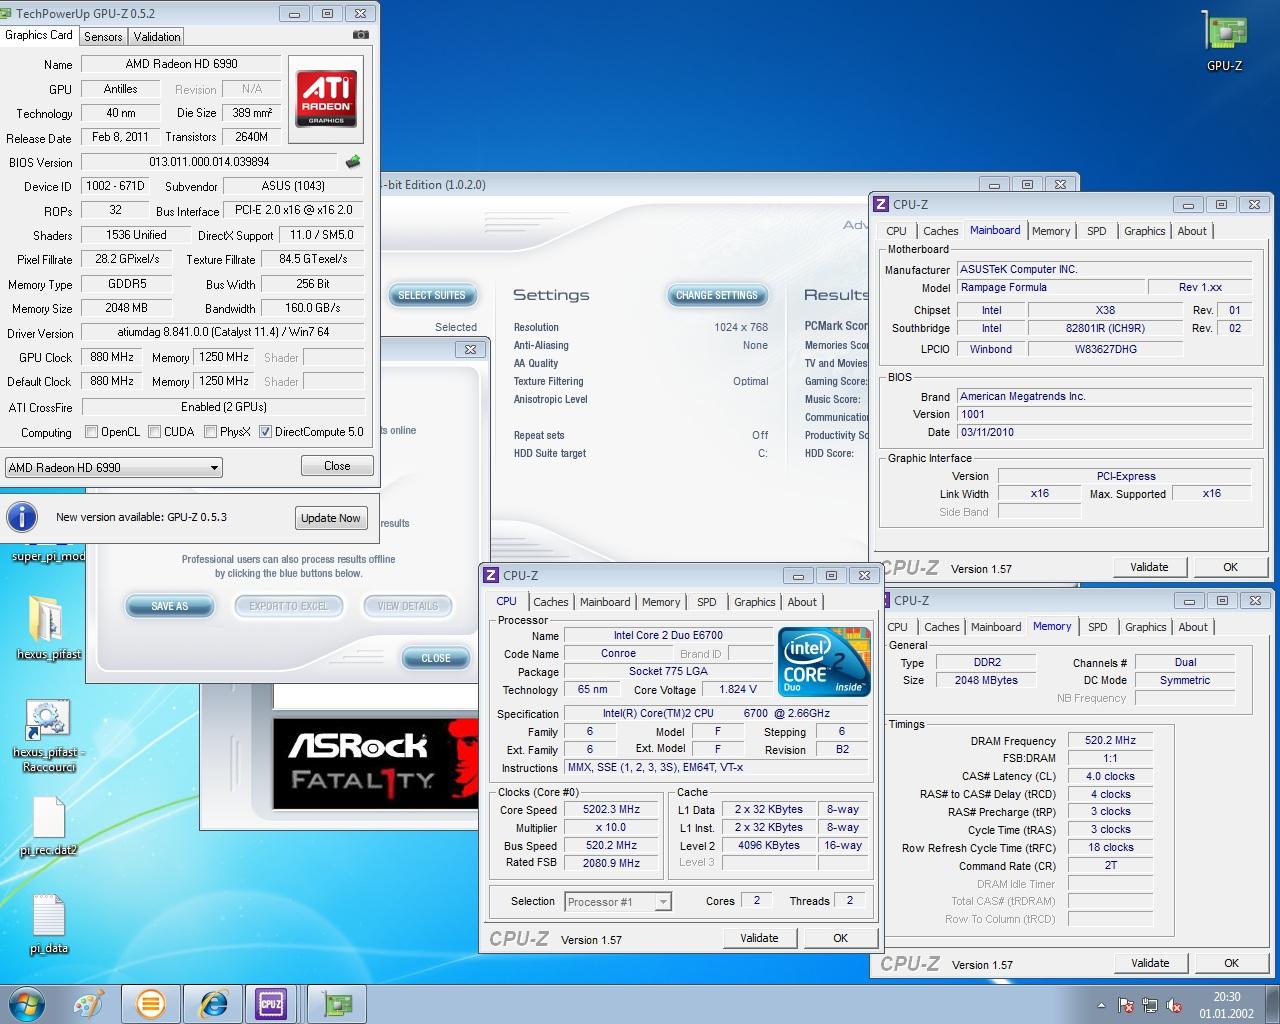Click the Show desktop strip beside the clock
The height and width of the screenshot is (1024, 1280).
point(1272,1004)
